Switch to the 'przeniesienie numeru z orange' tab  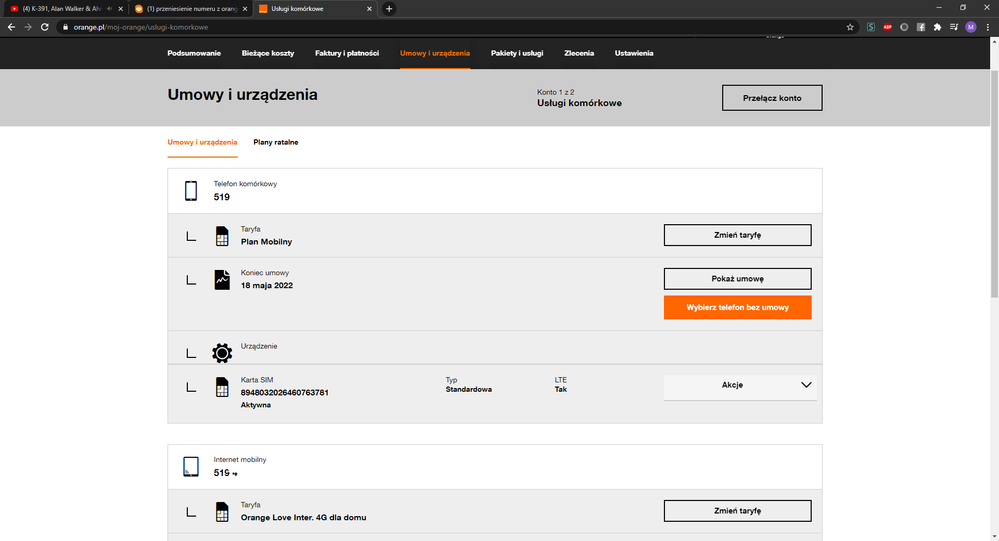tap(191, 9)
